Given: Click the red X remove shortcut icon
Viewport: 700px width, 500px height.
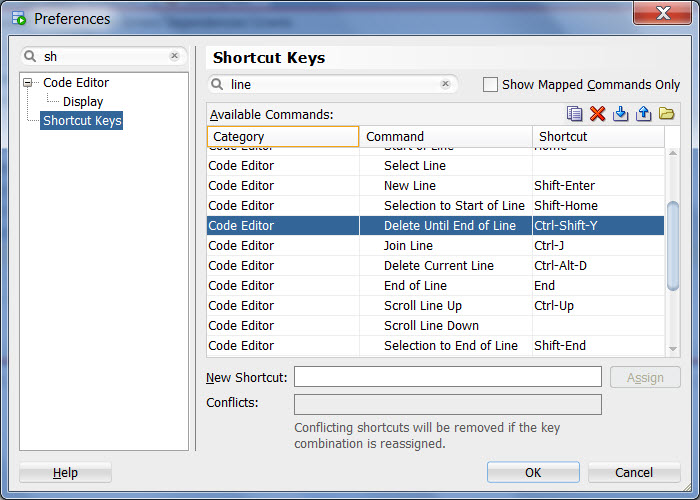Looking at the screenshot, I should pyautogui.click(x=598, y=114).
